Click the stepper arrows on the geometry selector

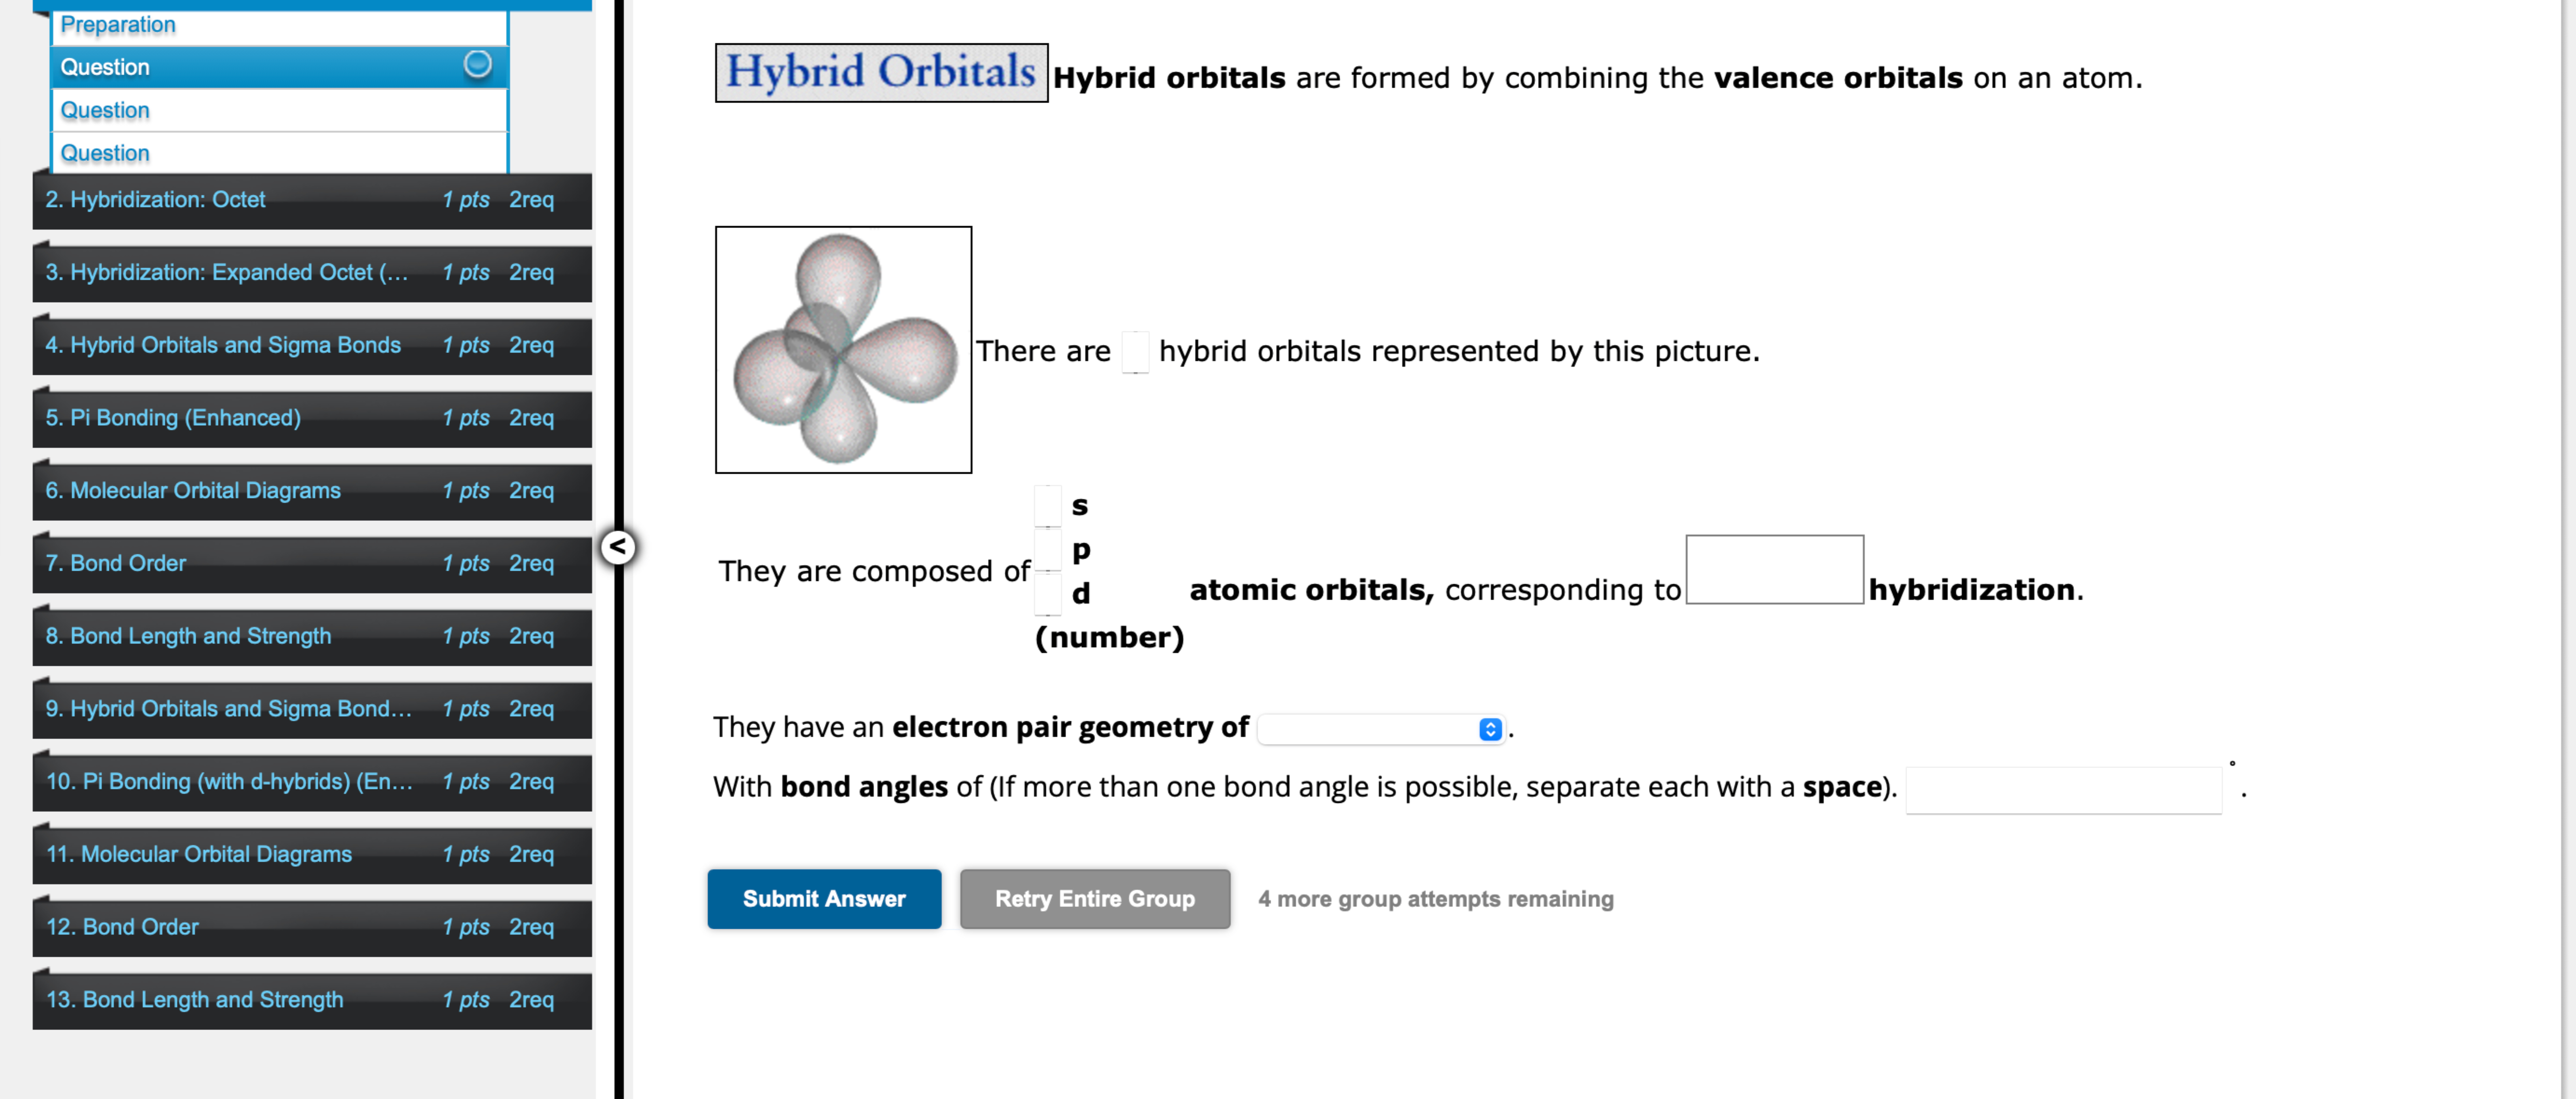tap(1489, 729)
